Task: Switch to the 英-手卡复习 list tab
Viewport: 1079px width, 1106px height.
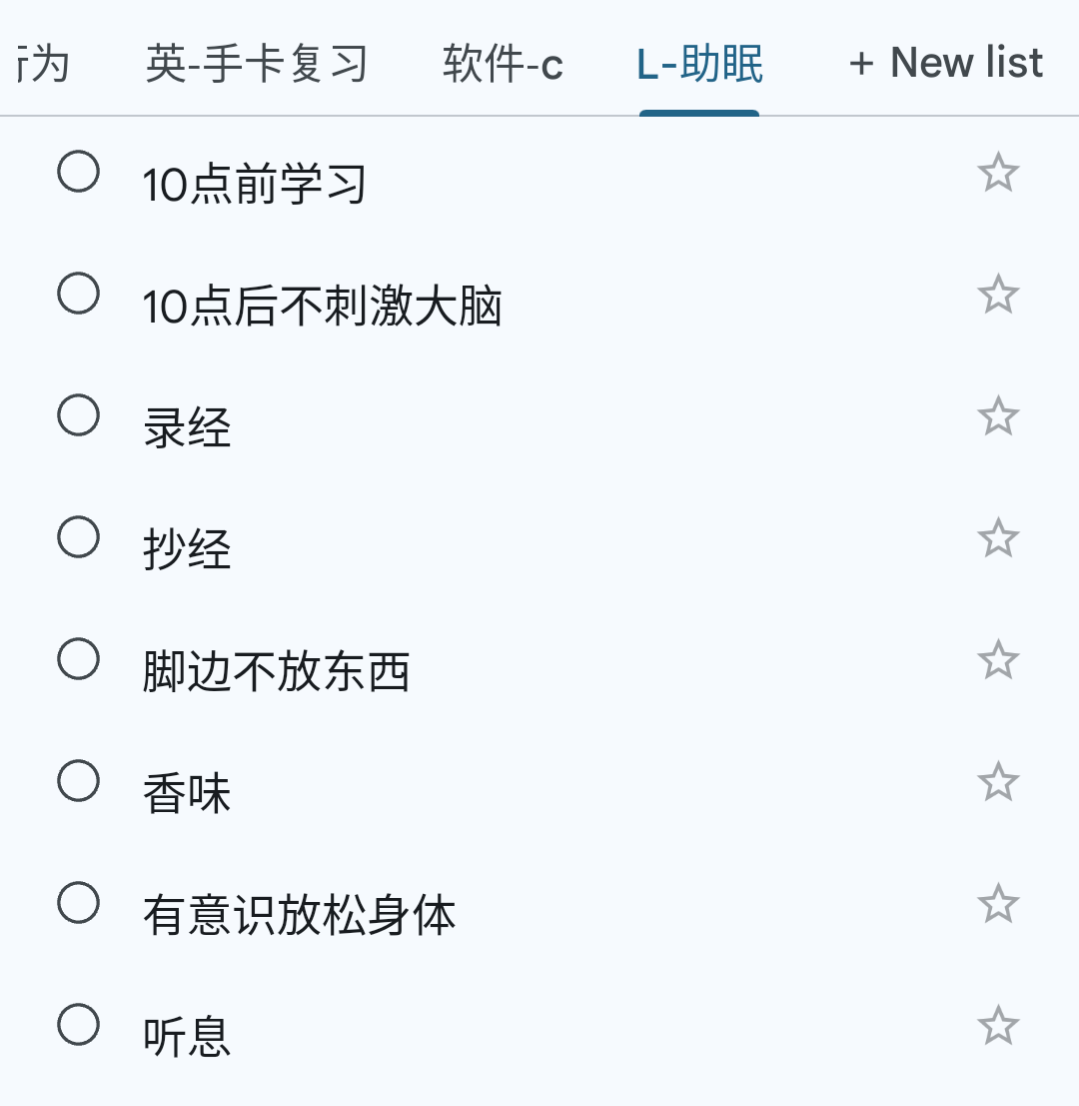Action: tap(257, 63)
